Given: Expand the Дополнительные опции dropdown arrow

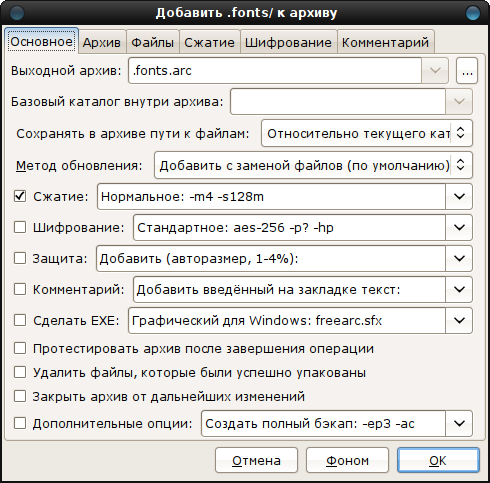Looking at the screenshot, I should click(459, 424).
